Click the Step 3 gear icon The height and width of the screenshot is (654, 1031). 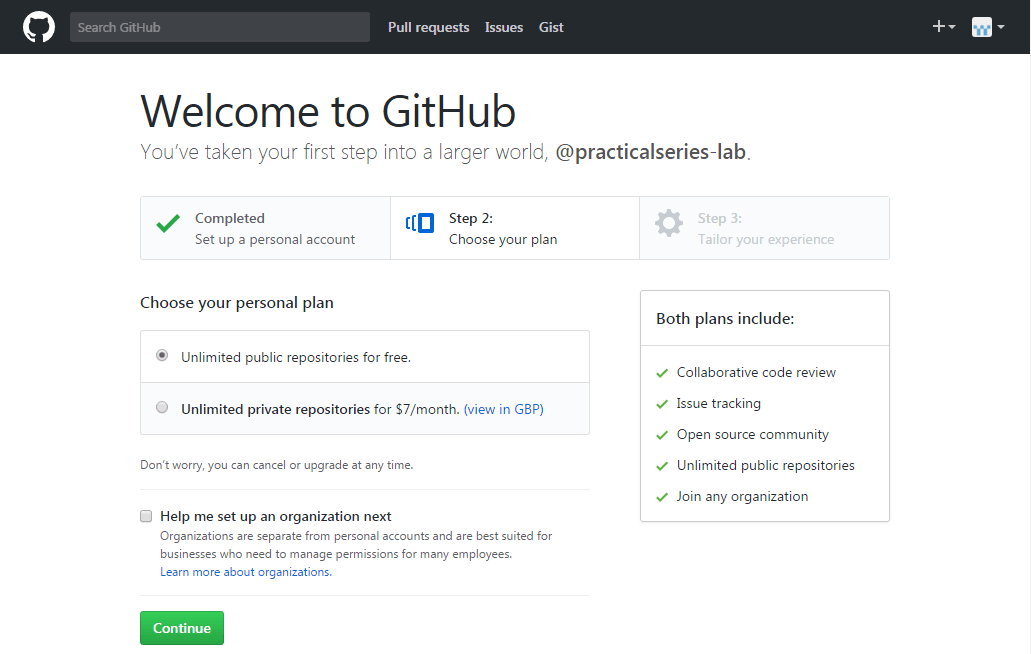[669, 223]
